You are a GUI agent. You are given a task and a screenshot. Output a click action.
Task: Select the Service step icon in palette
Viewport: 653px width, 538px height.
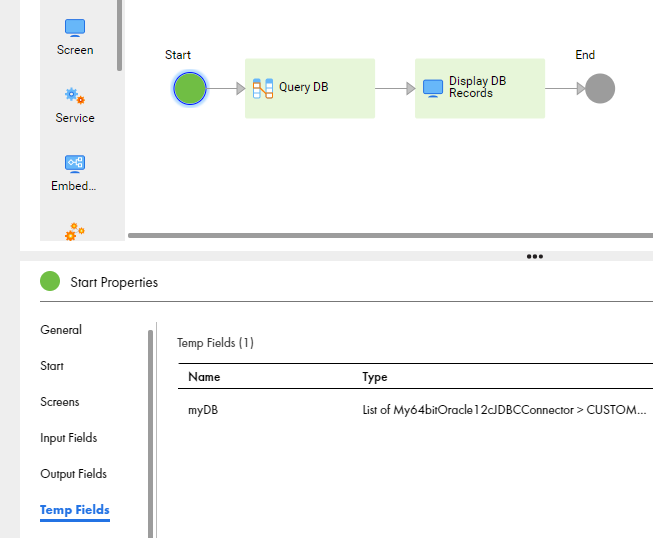click(75, 96)
